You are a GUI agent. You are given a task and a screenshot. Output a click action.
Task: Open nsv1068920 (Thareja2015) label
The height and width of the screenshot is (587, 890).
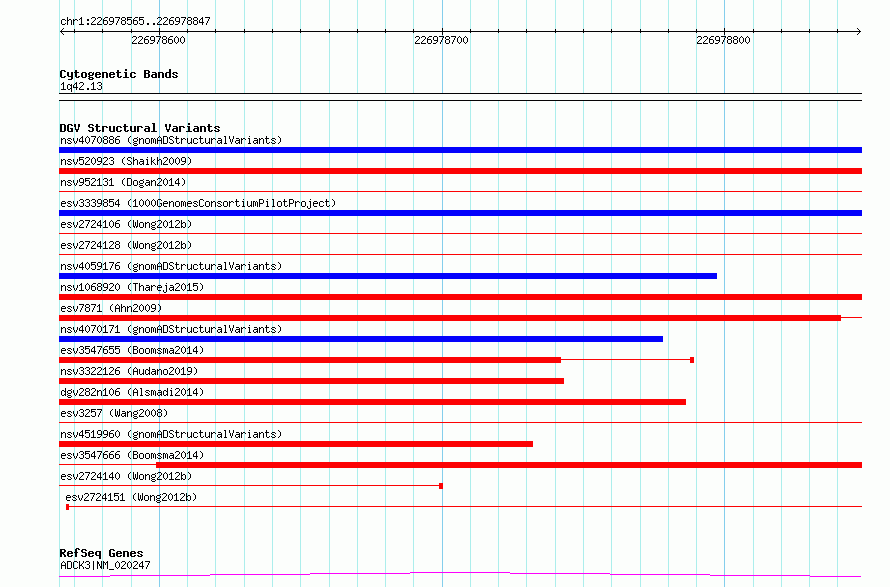coord(132,287)
